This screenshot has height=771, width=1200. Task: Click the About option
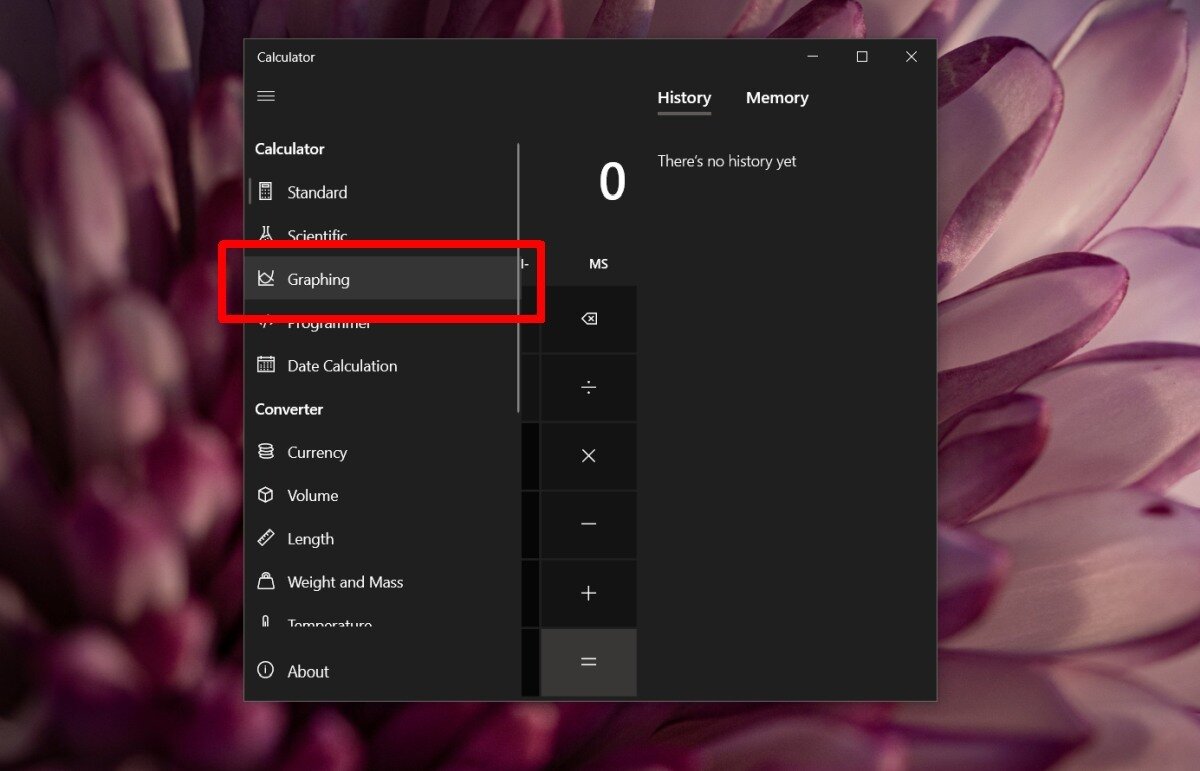point(308,671)
